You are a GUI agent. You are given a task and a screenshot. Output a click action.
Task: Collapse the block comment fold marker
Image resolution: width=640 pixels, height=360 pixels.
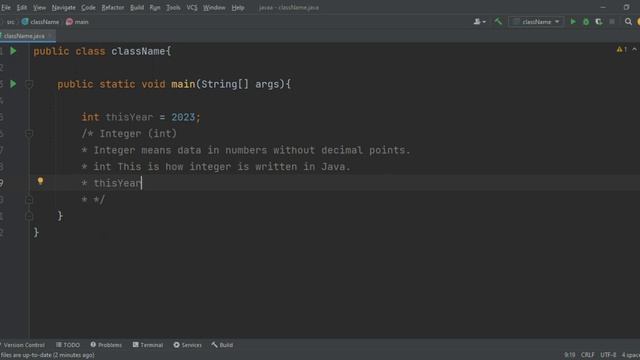pos(29,133)
